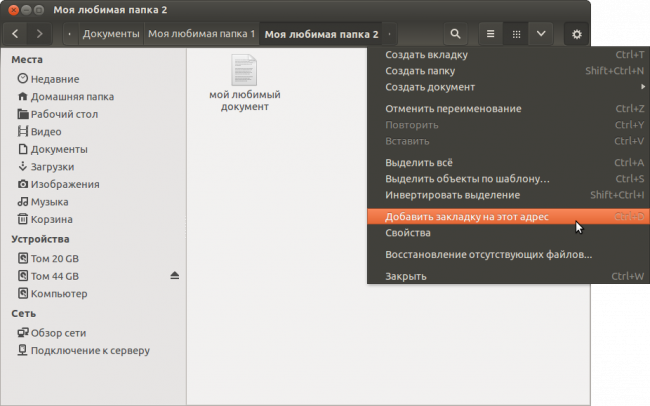650x406 pixels.
Task: Open the view options down-arrow dropdown
Action: [x=541, y=34]
